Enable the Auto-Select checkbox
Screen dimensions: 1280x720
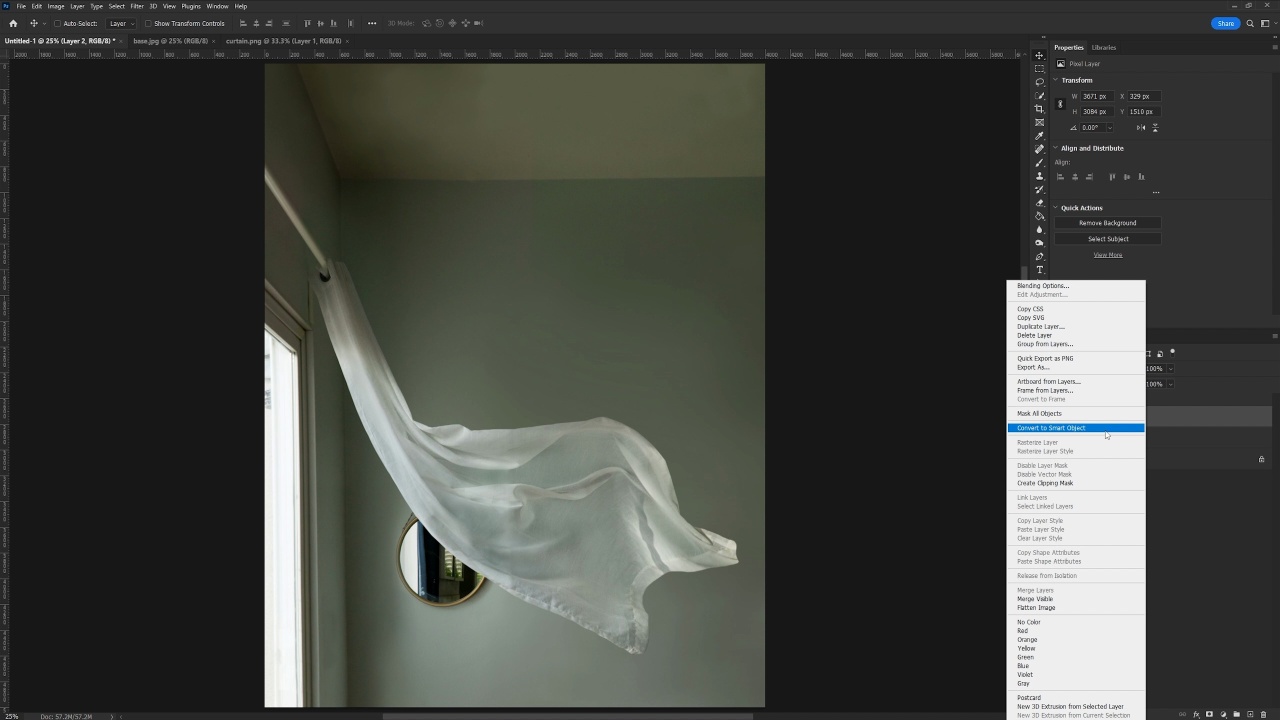57,24
